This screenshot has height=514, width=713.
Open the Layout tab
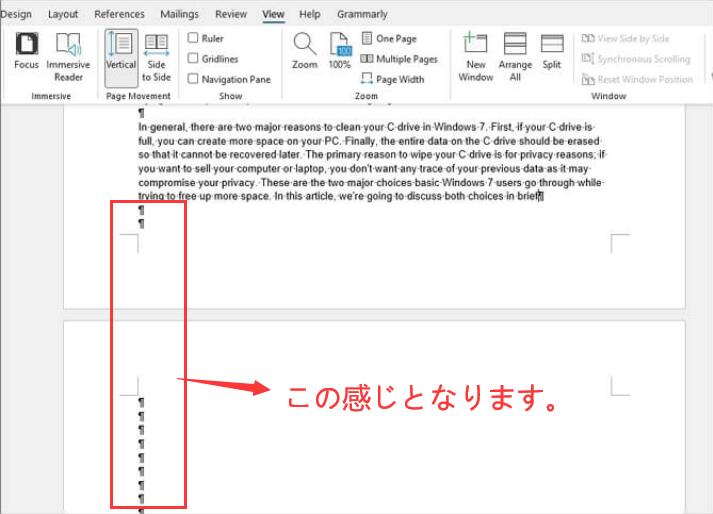pos(63,14)
